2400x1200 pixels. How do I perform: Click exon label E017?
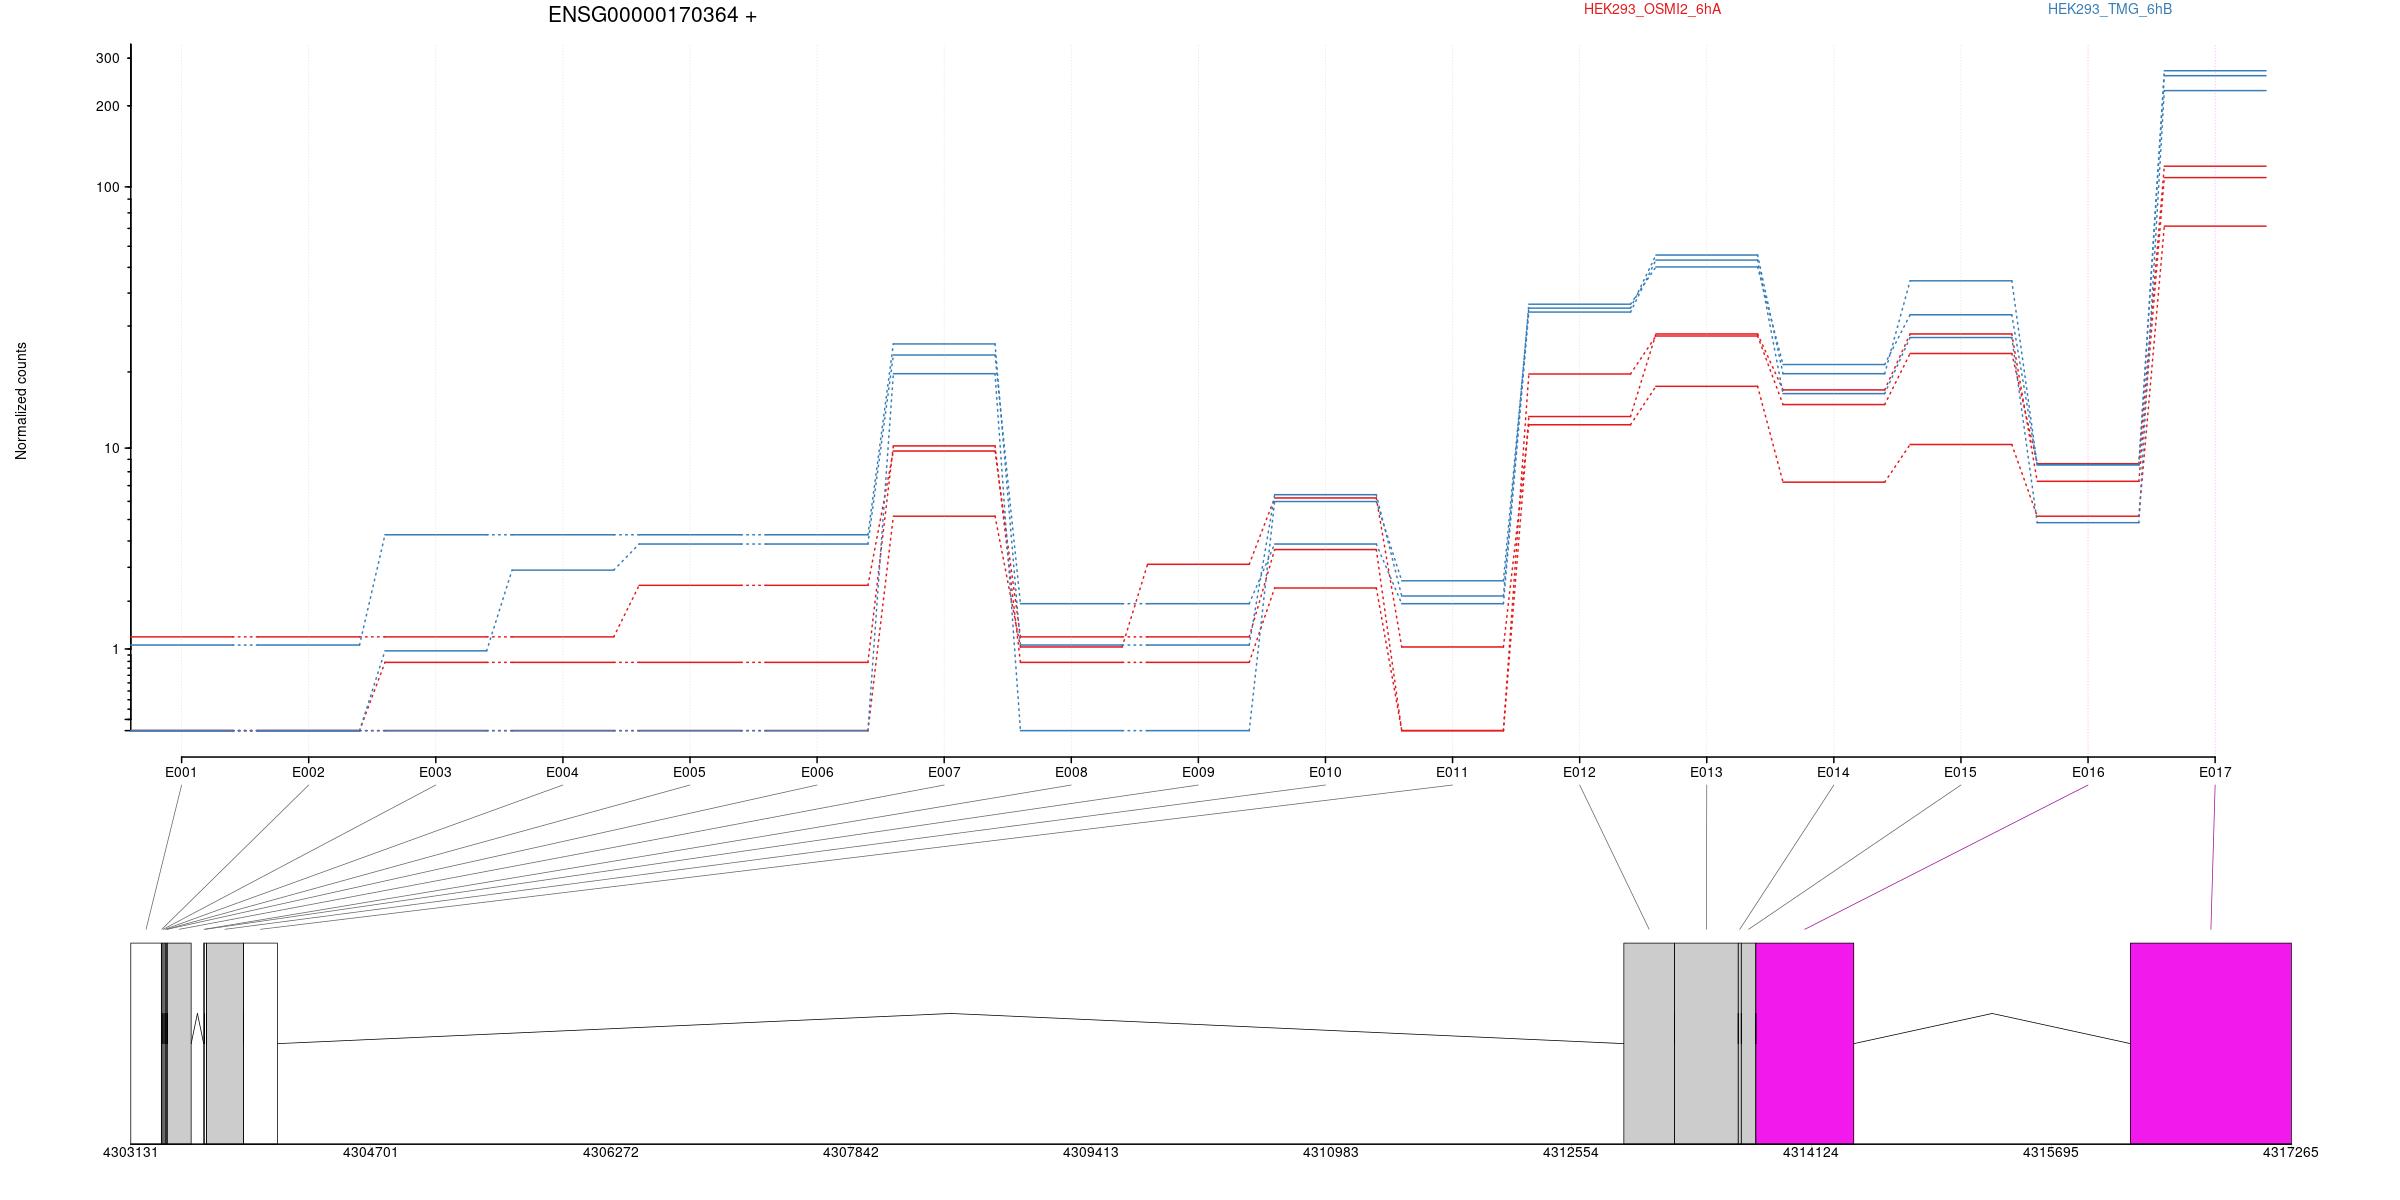coord(2215,772)
